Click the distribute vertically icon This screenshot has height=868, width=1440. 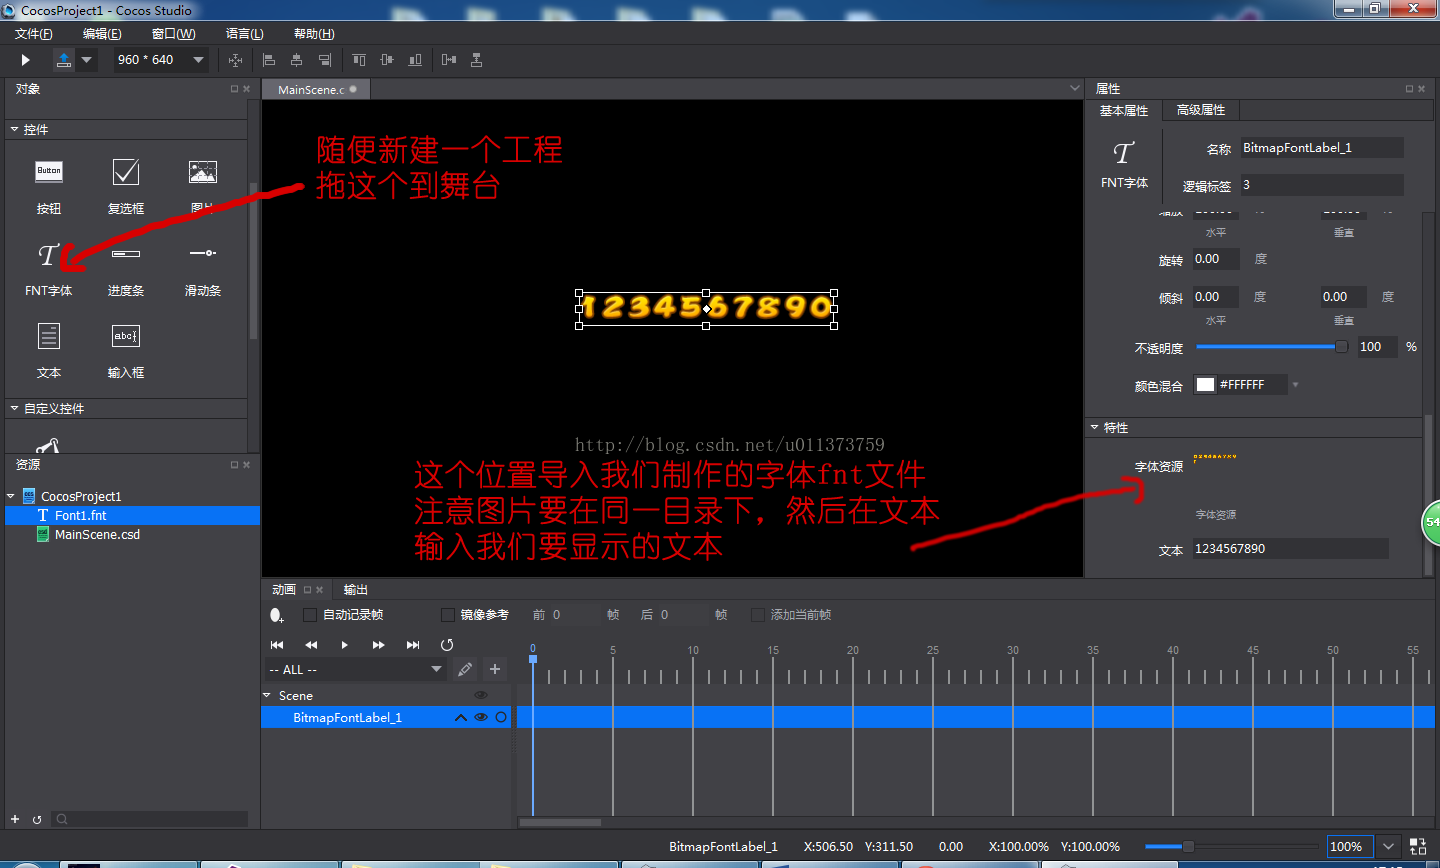pyautogui.click(x=477, y=60)
